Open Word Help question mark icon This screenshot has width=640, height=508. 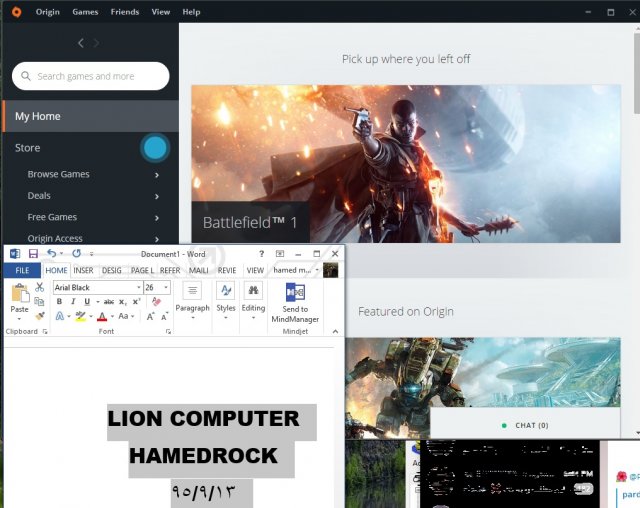click(262, 253)
